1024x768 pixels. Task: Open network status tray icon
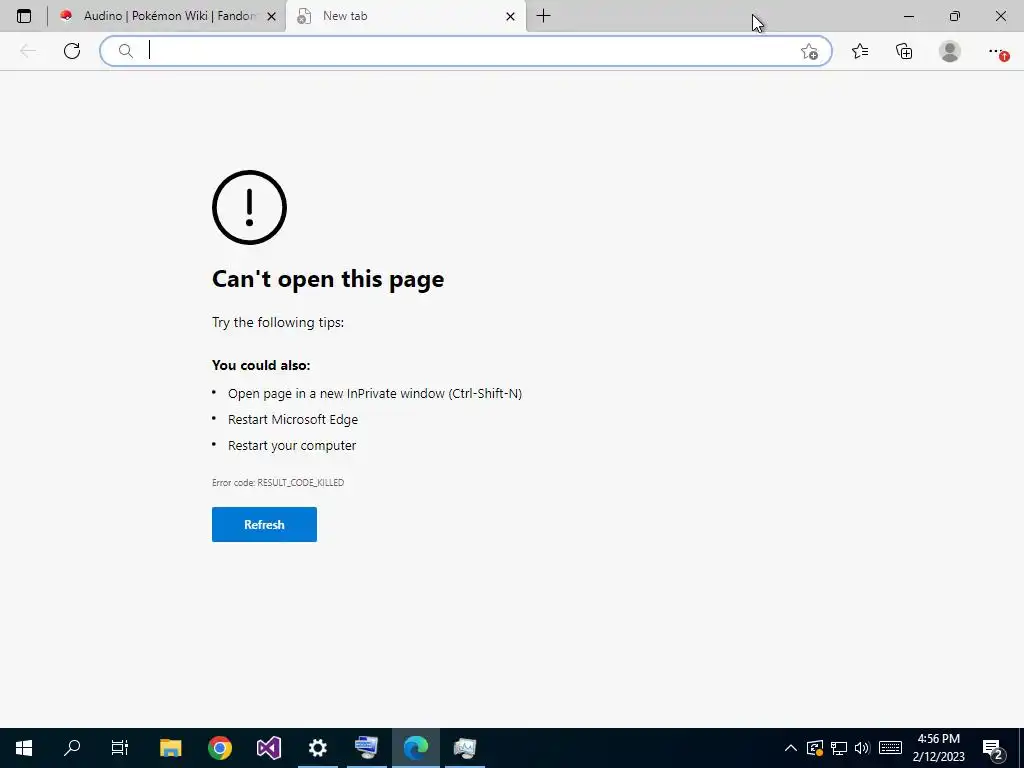click(839, 748)
